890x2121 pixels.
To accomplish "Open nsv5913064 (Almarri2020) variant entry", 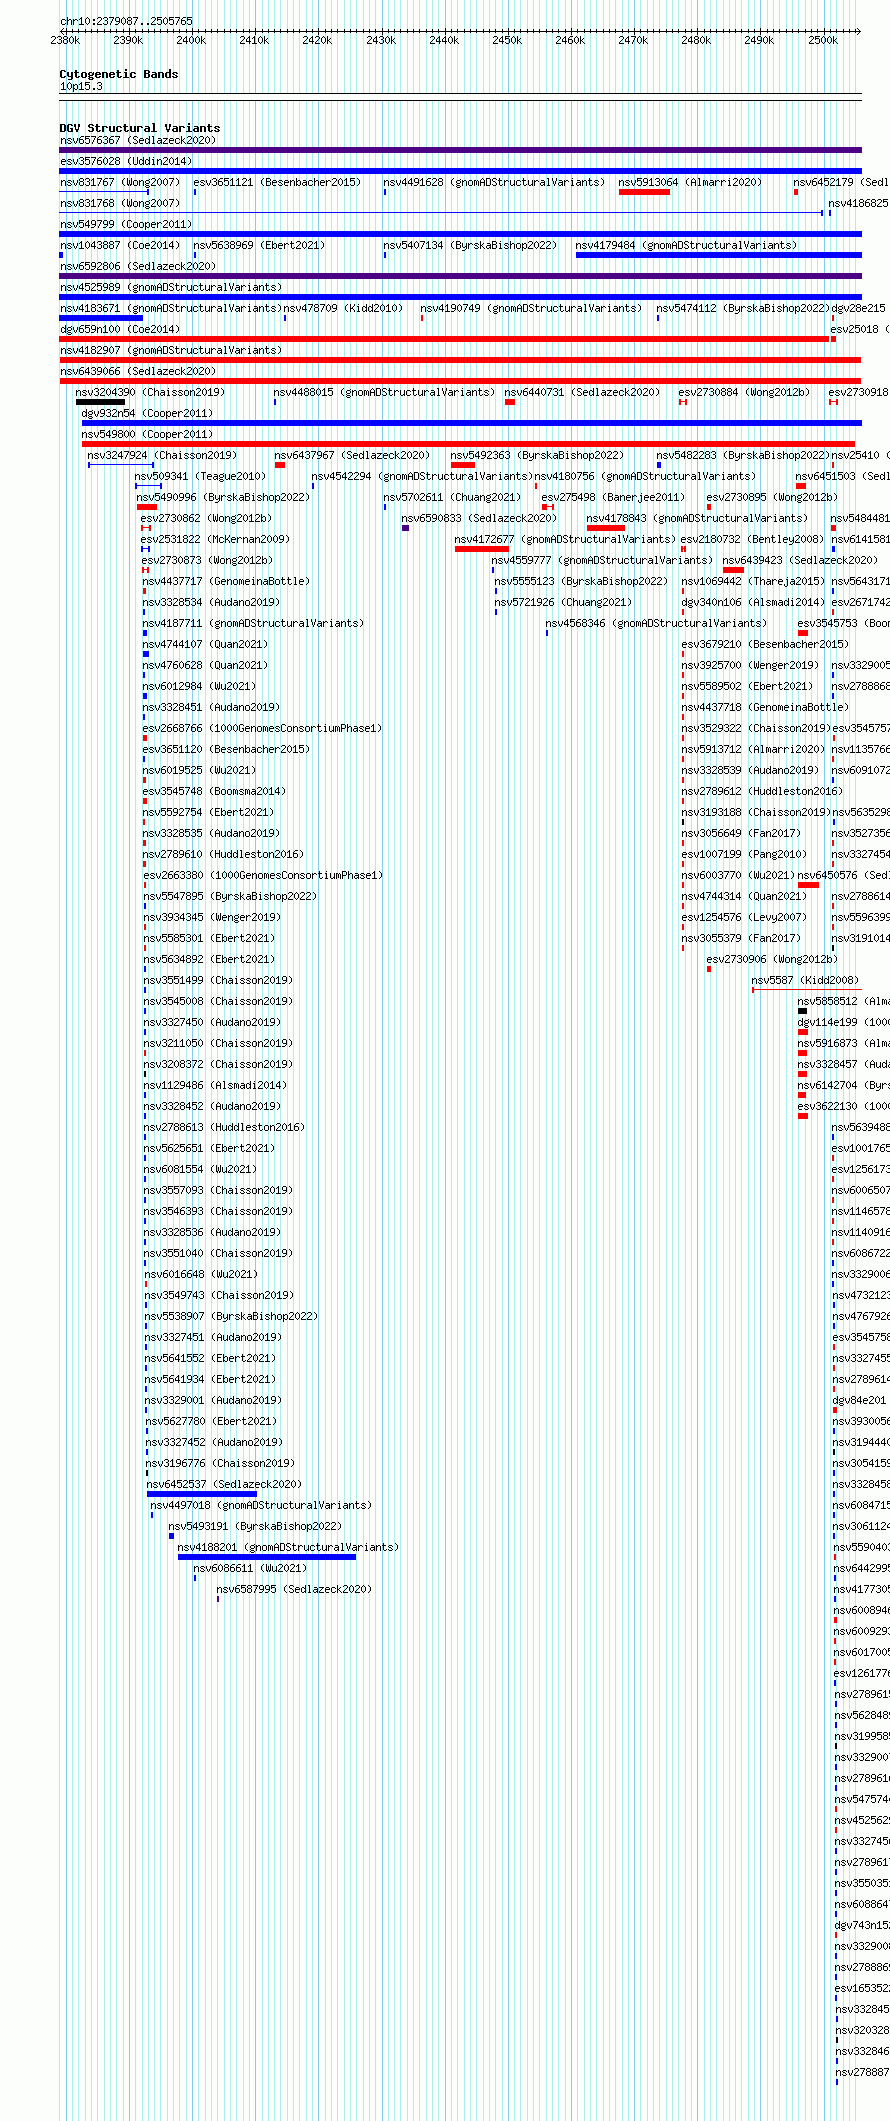I will [x=690, y=182].
